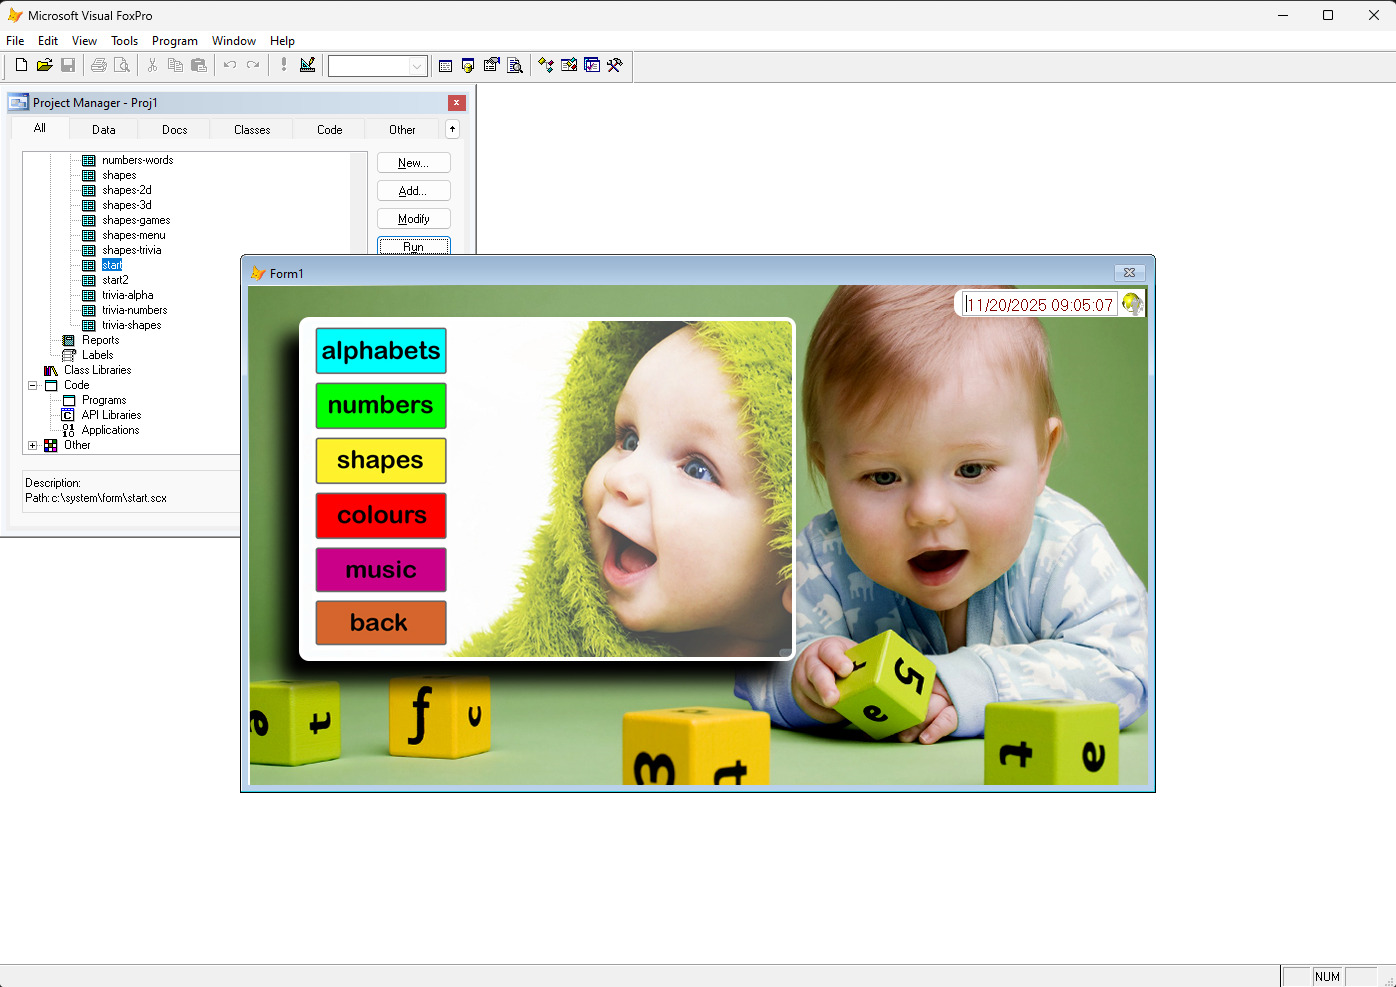Click the Open folder toolbar icon
Image resolution: width=1396 pixels, height=987 pixels.
pyautogui.click(x=44, y=65)
